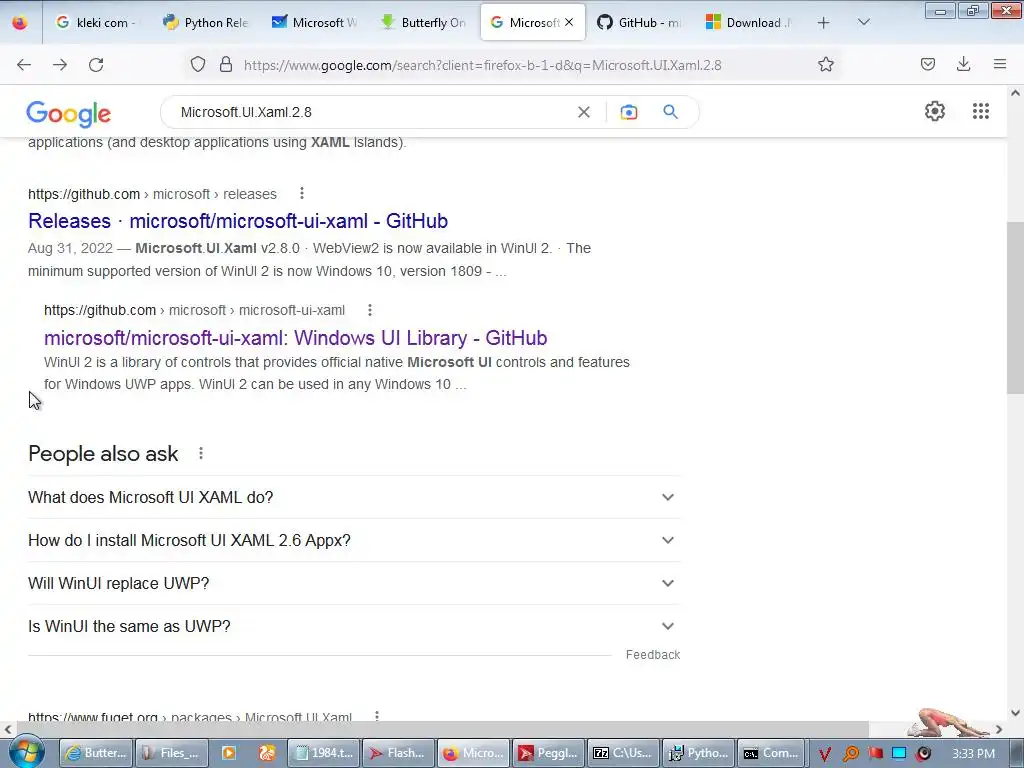This screenshot has width=1024, height=768.
Task: Open Flash taskbar button
Action: click(398, 753)
